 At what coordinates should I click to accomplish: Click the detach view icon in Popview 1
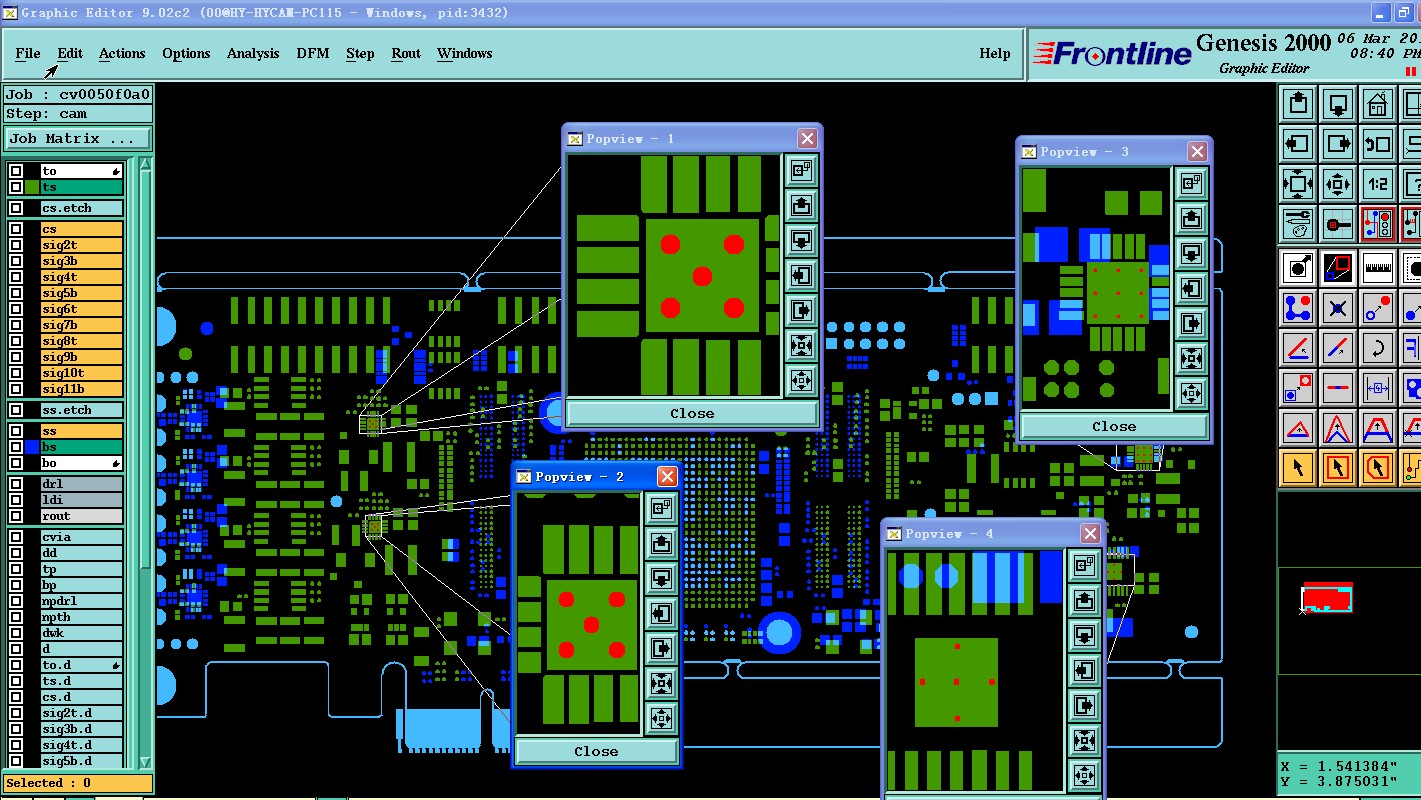[x=801, y=170]
